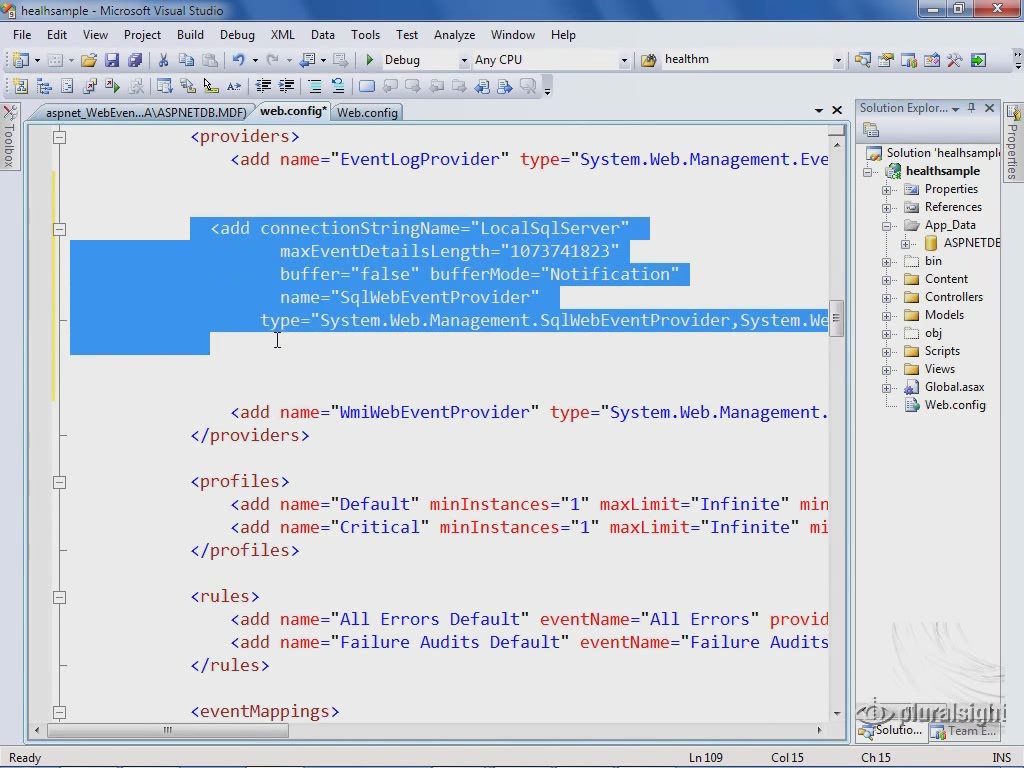
Task: Open the open-documents list dropdown arrow
Action: (x=819, y=110)
